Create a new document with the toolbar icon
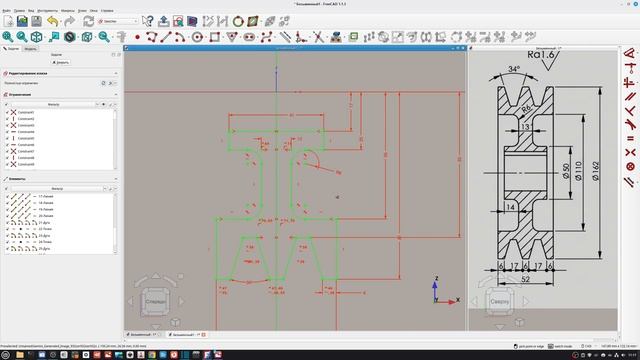The height and width of the screenshot is (360, 640). coord(9,21)
